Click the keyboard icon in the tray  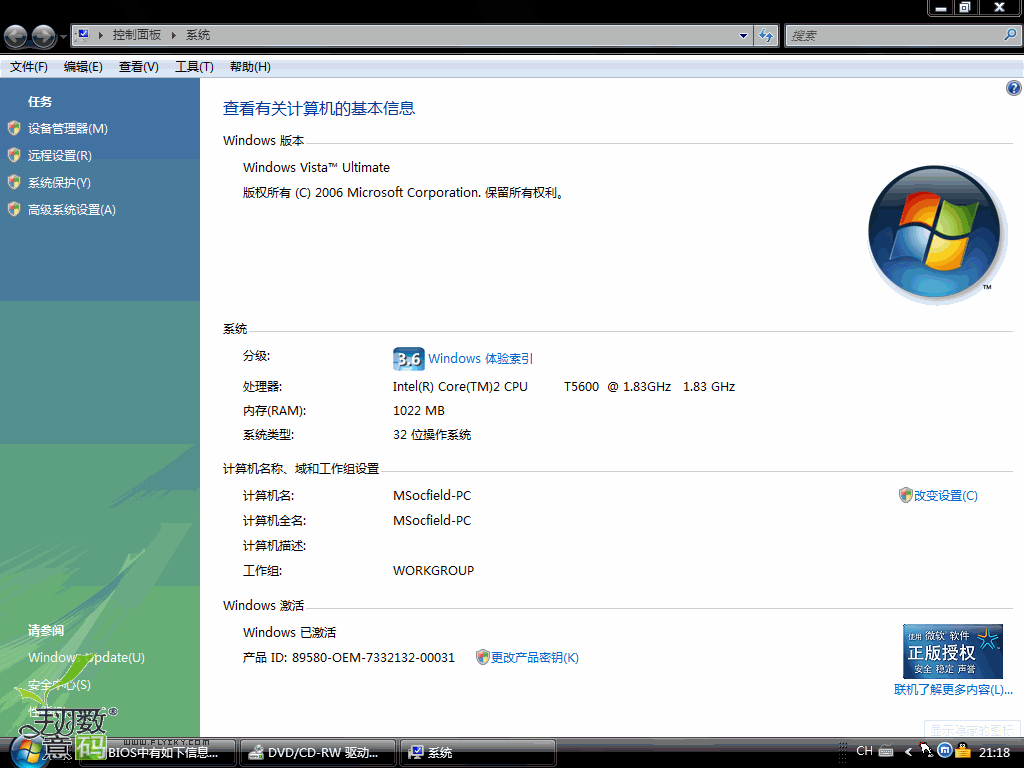886,752
